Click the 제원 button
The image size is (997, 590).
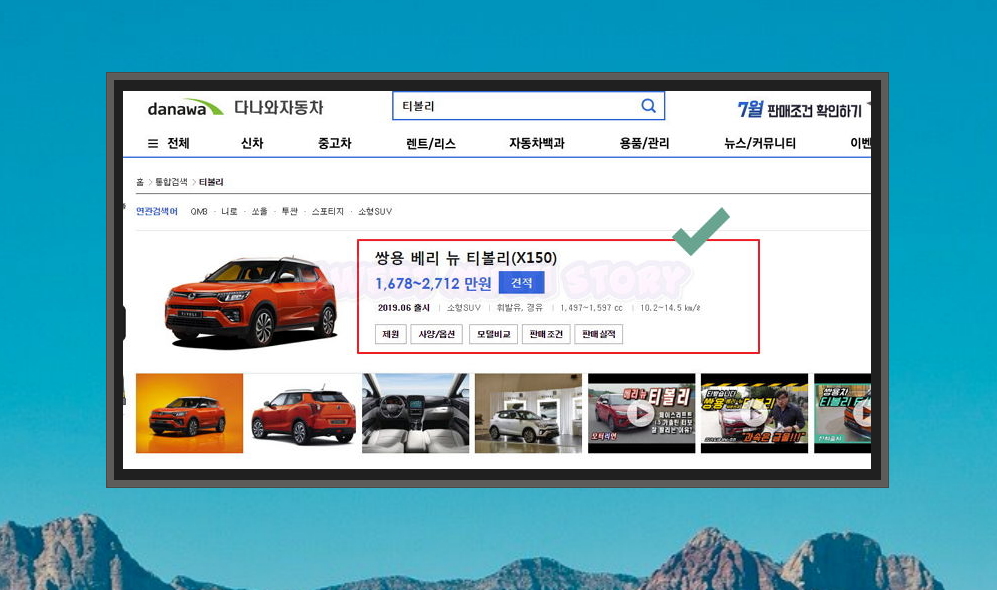390,334
